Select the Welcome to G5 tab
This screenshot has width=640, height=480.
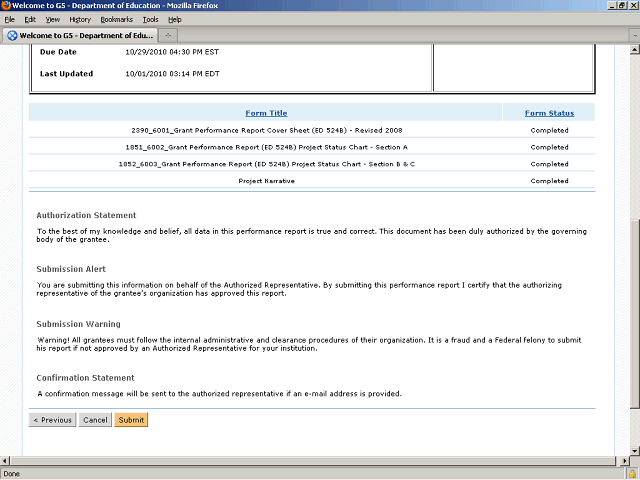pyautogui.click(x=80, y=36)
